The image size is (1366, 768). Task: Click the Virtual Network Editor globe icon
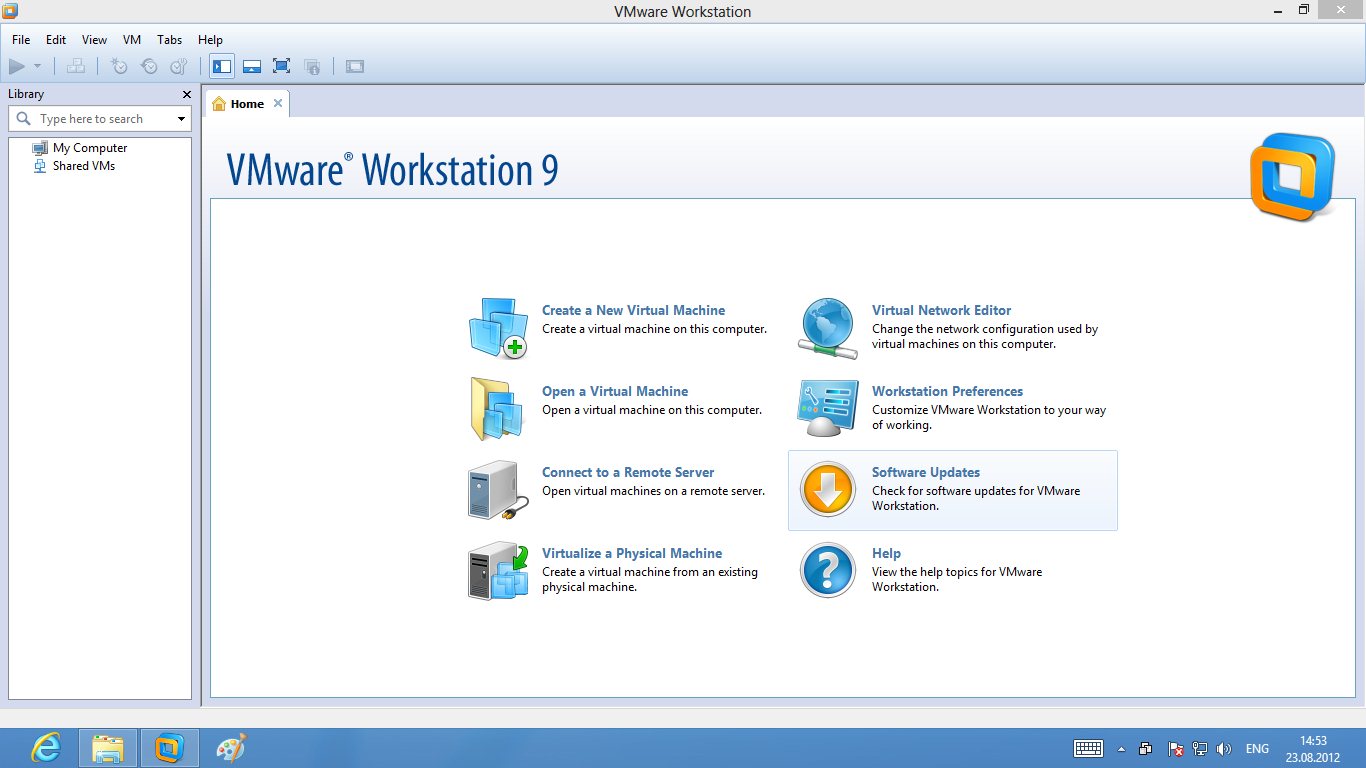pos(828,328)
